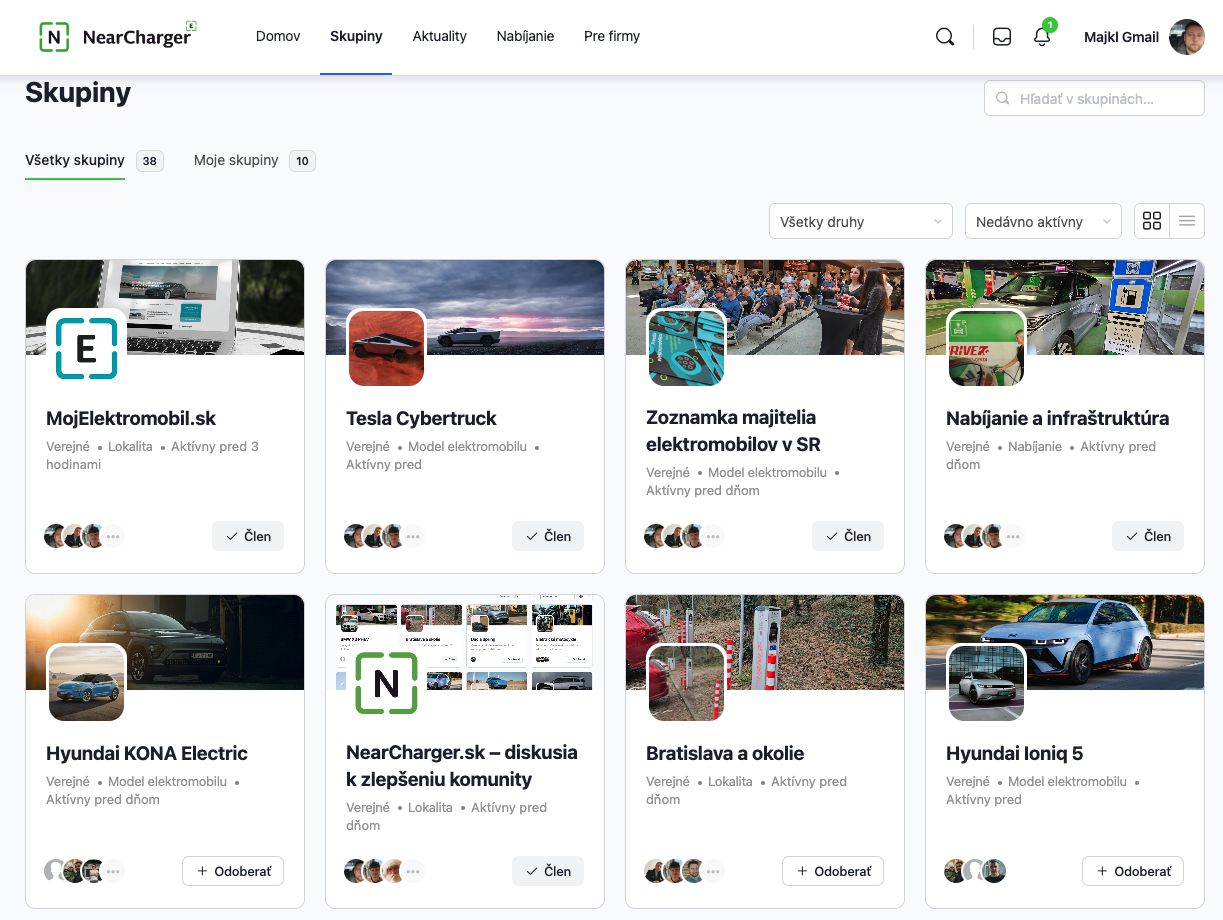
Task: Show more members of Tesla Cybertruck
Action: 414,536
